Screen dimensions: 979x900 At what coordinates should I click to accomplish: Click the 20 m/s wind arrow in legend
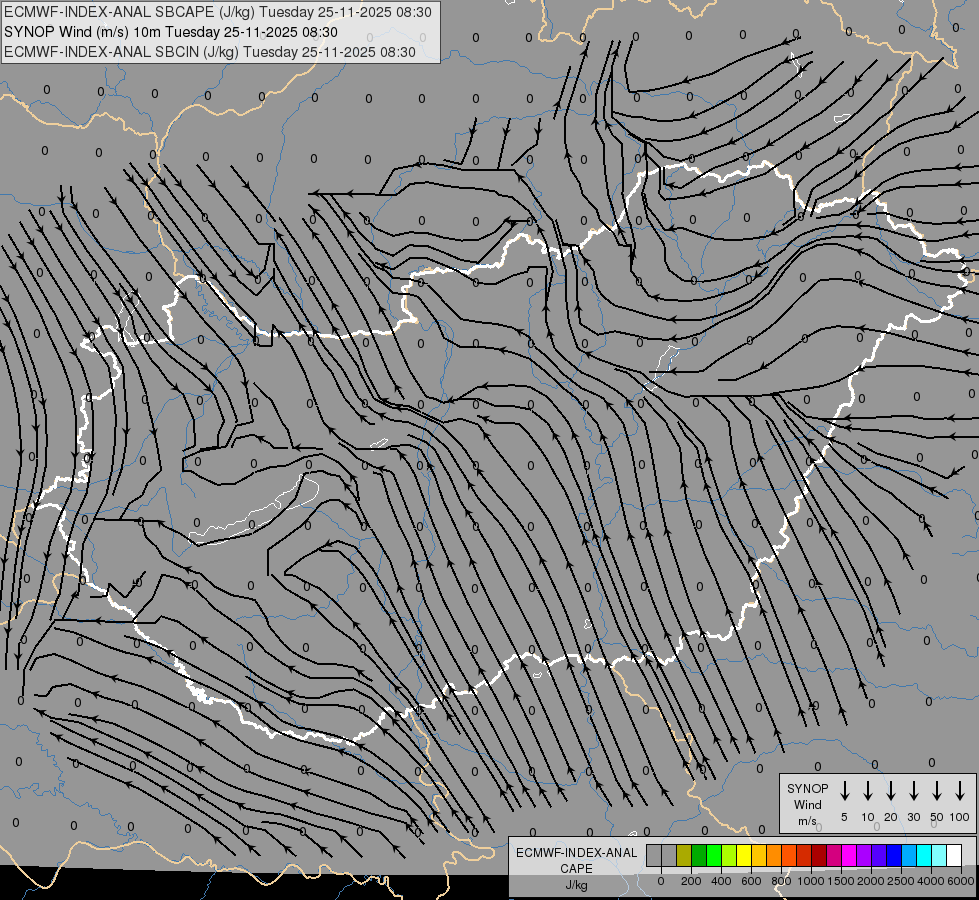click(x=890, y=791)
